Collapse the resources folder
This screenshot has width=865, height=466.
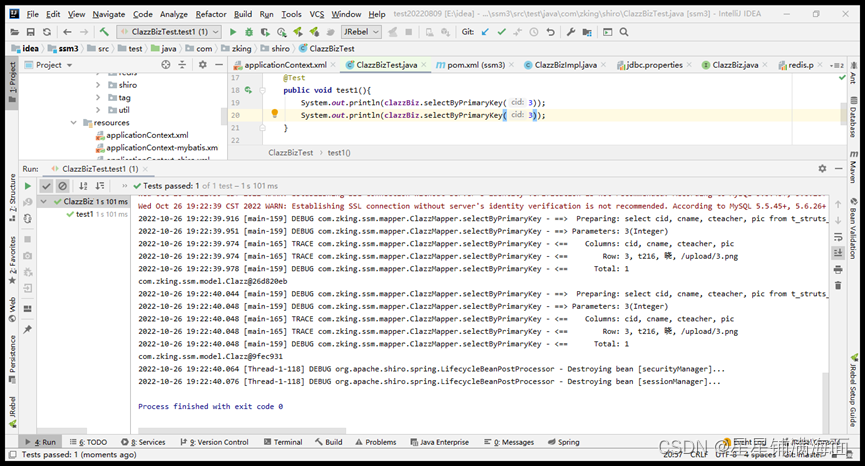point(73,122)
